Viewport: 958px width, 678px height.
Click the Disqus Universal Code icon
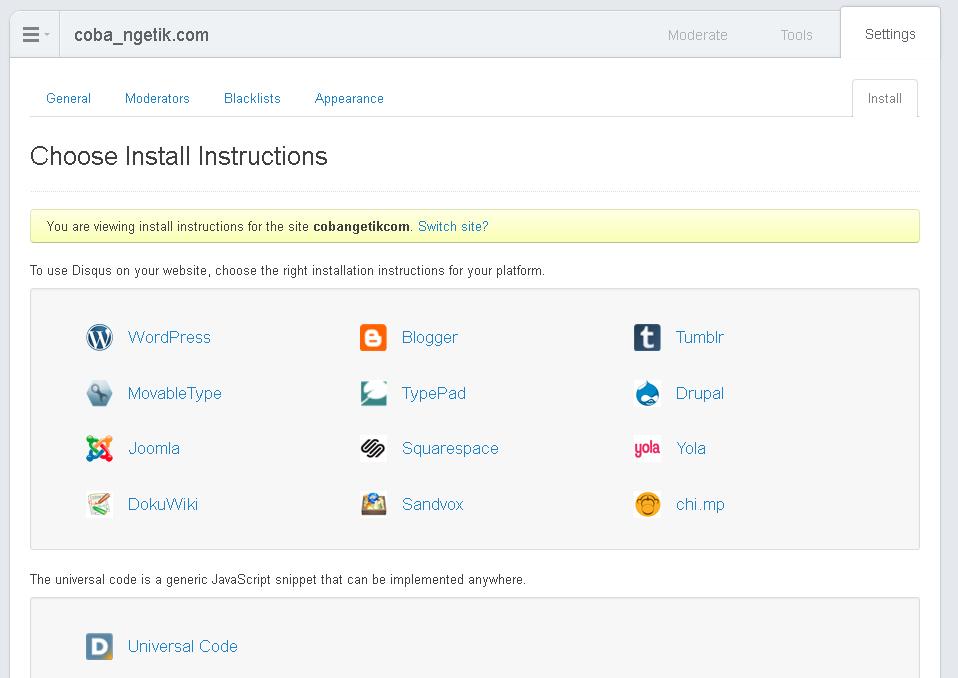99,646
